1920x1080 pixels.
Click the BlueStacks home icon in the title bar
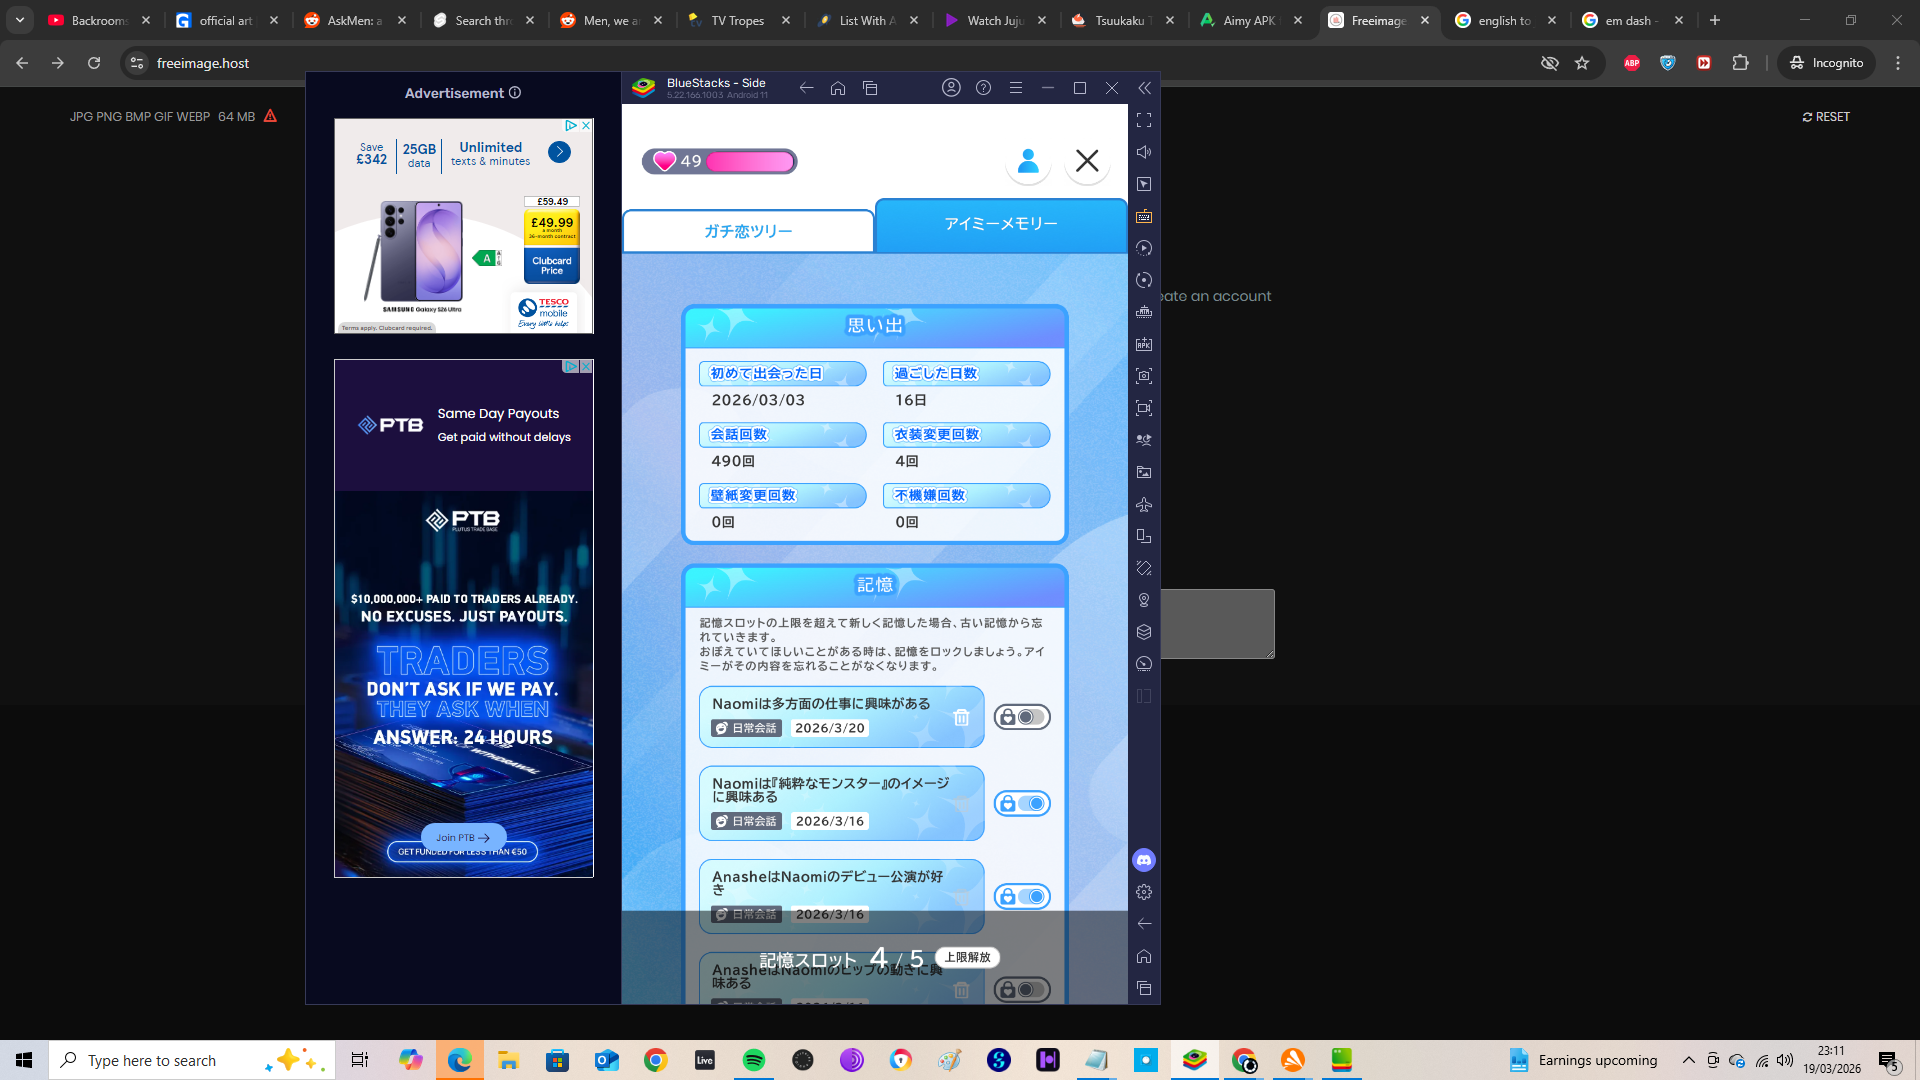(x=838, y=88)
